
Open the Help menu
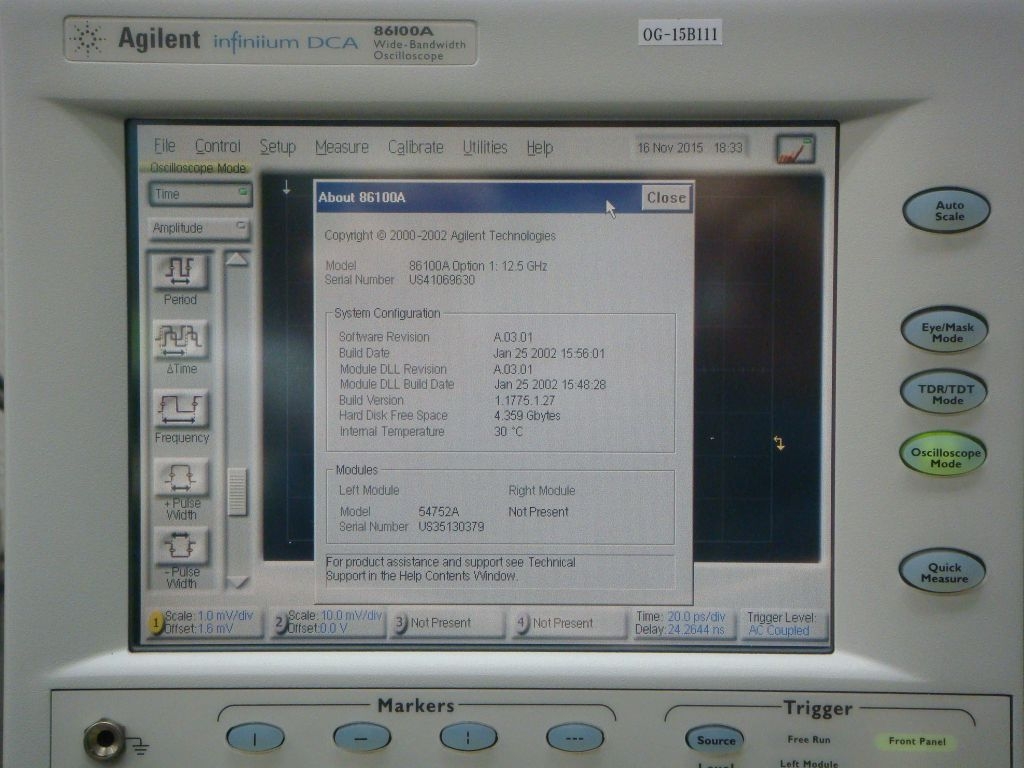click(x=539, y=148)
